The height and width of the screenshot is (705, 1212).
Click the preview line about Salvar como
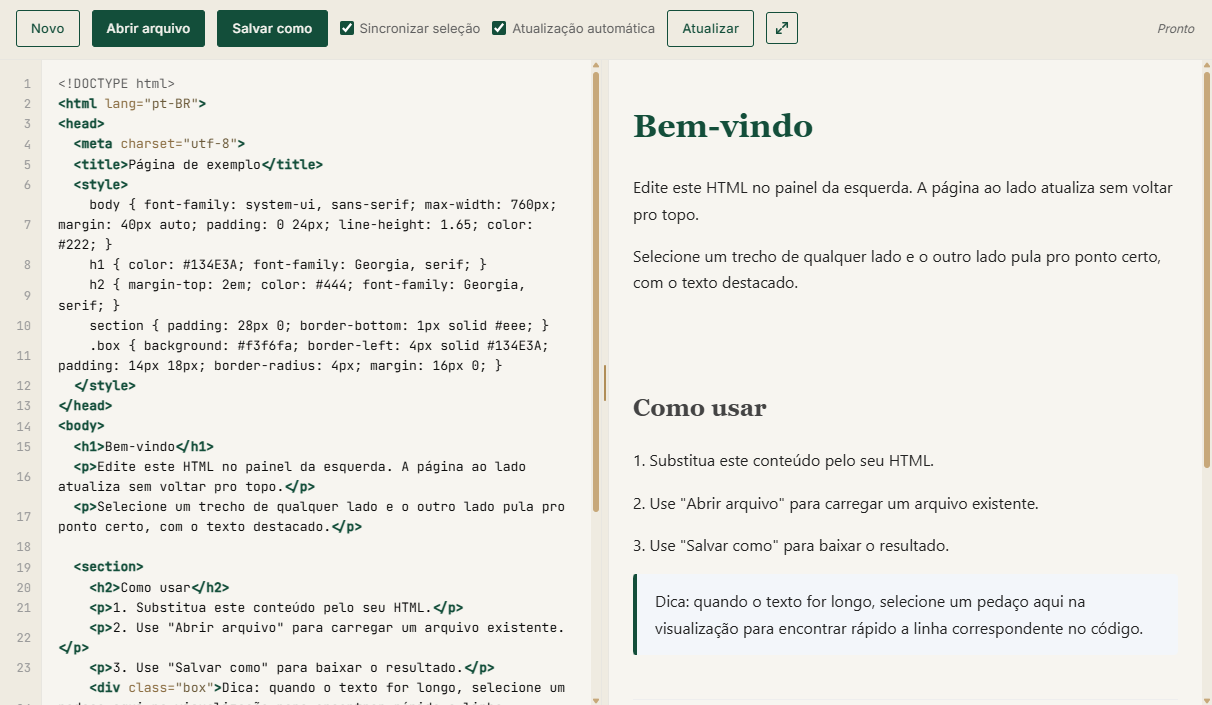tap(791, 546)
